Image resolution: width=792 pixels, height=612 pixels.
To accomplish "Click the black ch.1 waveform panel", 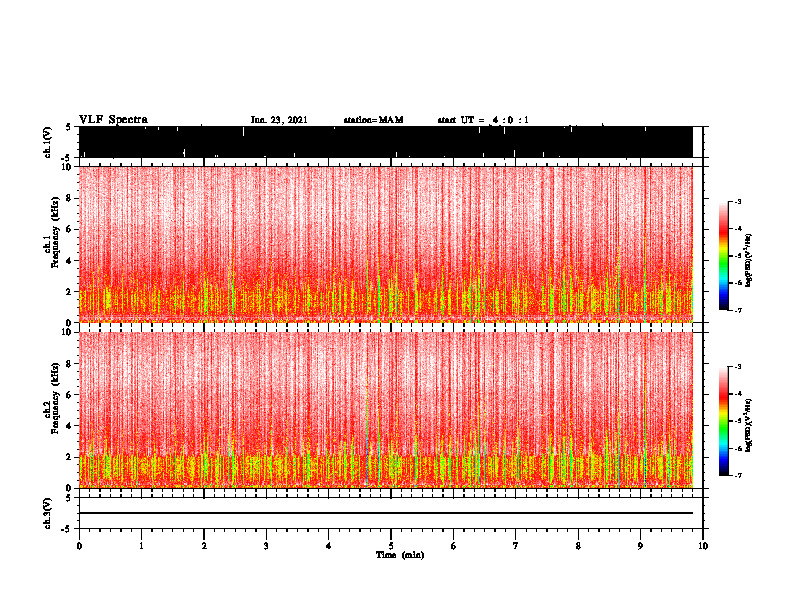I will coord(386,142).
